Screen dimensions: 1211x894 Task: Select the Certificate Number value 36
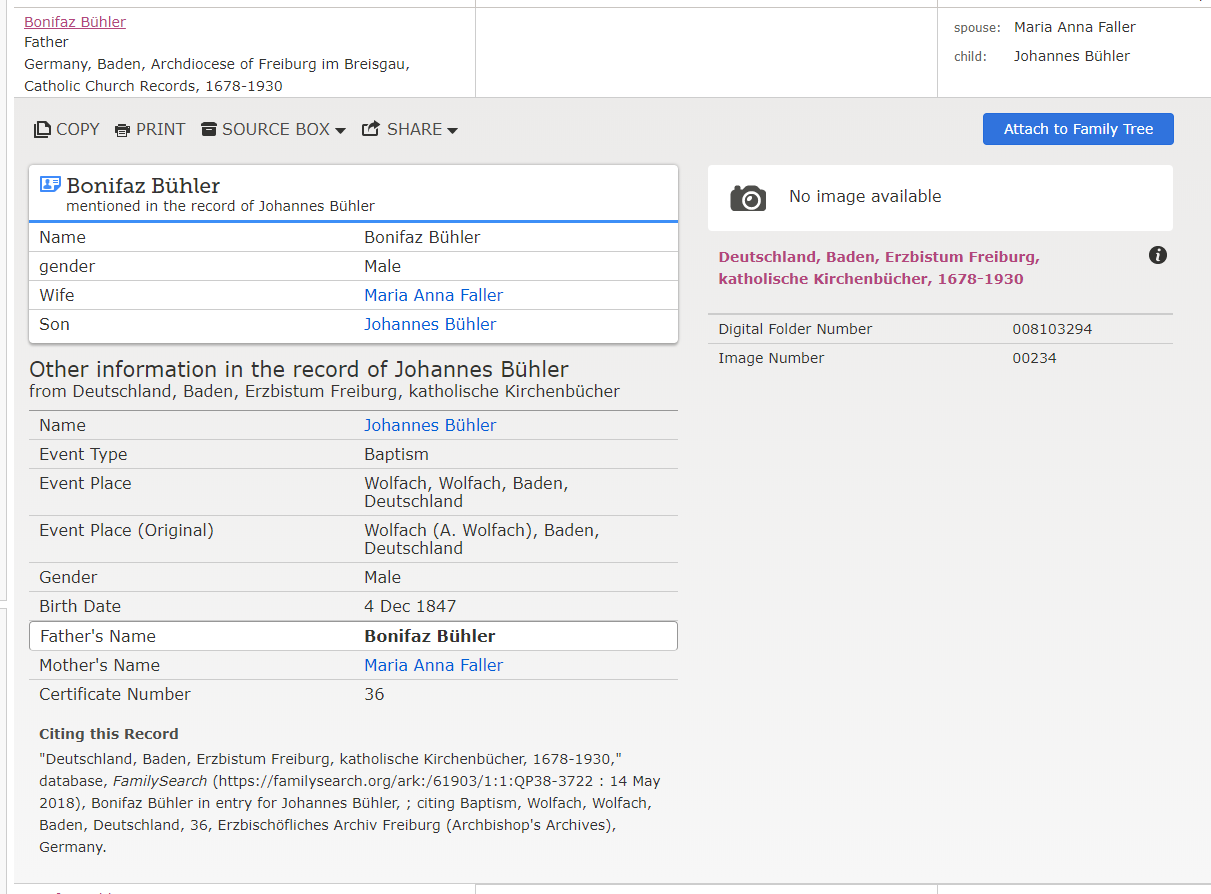coord(374,694)
